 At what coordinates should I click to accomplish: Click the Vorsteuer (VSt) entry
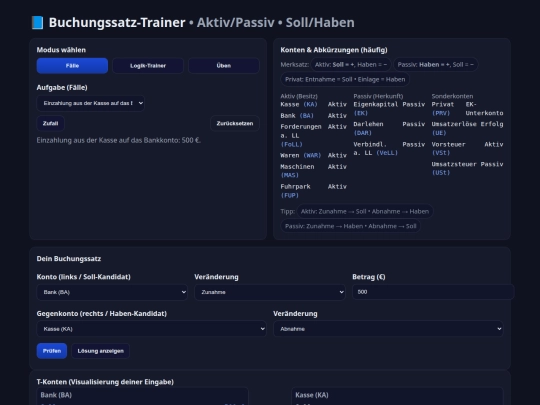coord(467,148)
